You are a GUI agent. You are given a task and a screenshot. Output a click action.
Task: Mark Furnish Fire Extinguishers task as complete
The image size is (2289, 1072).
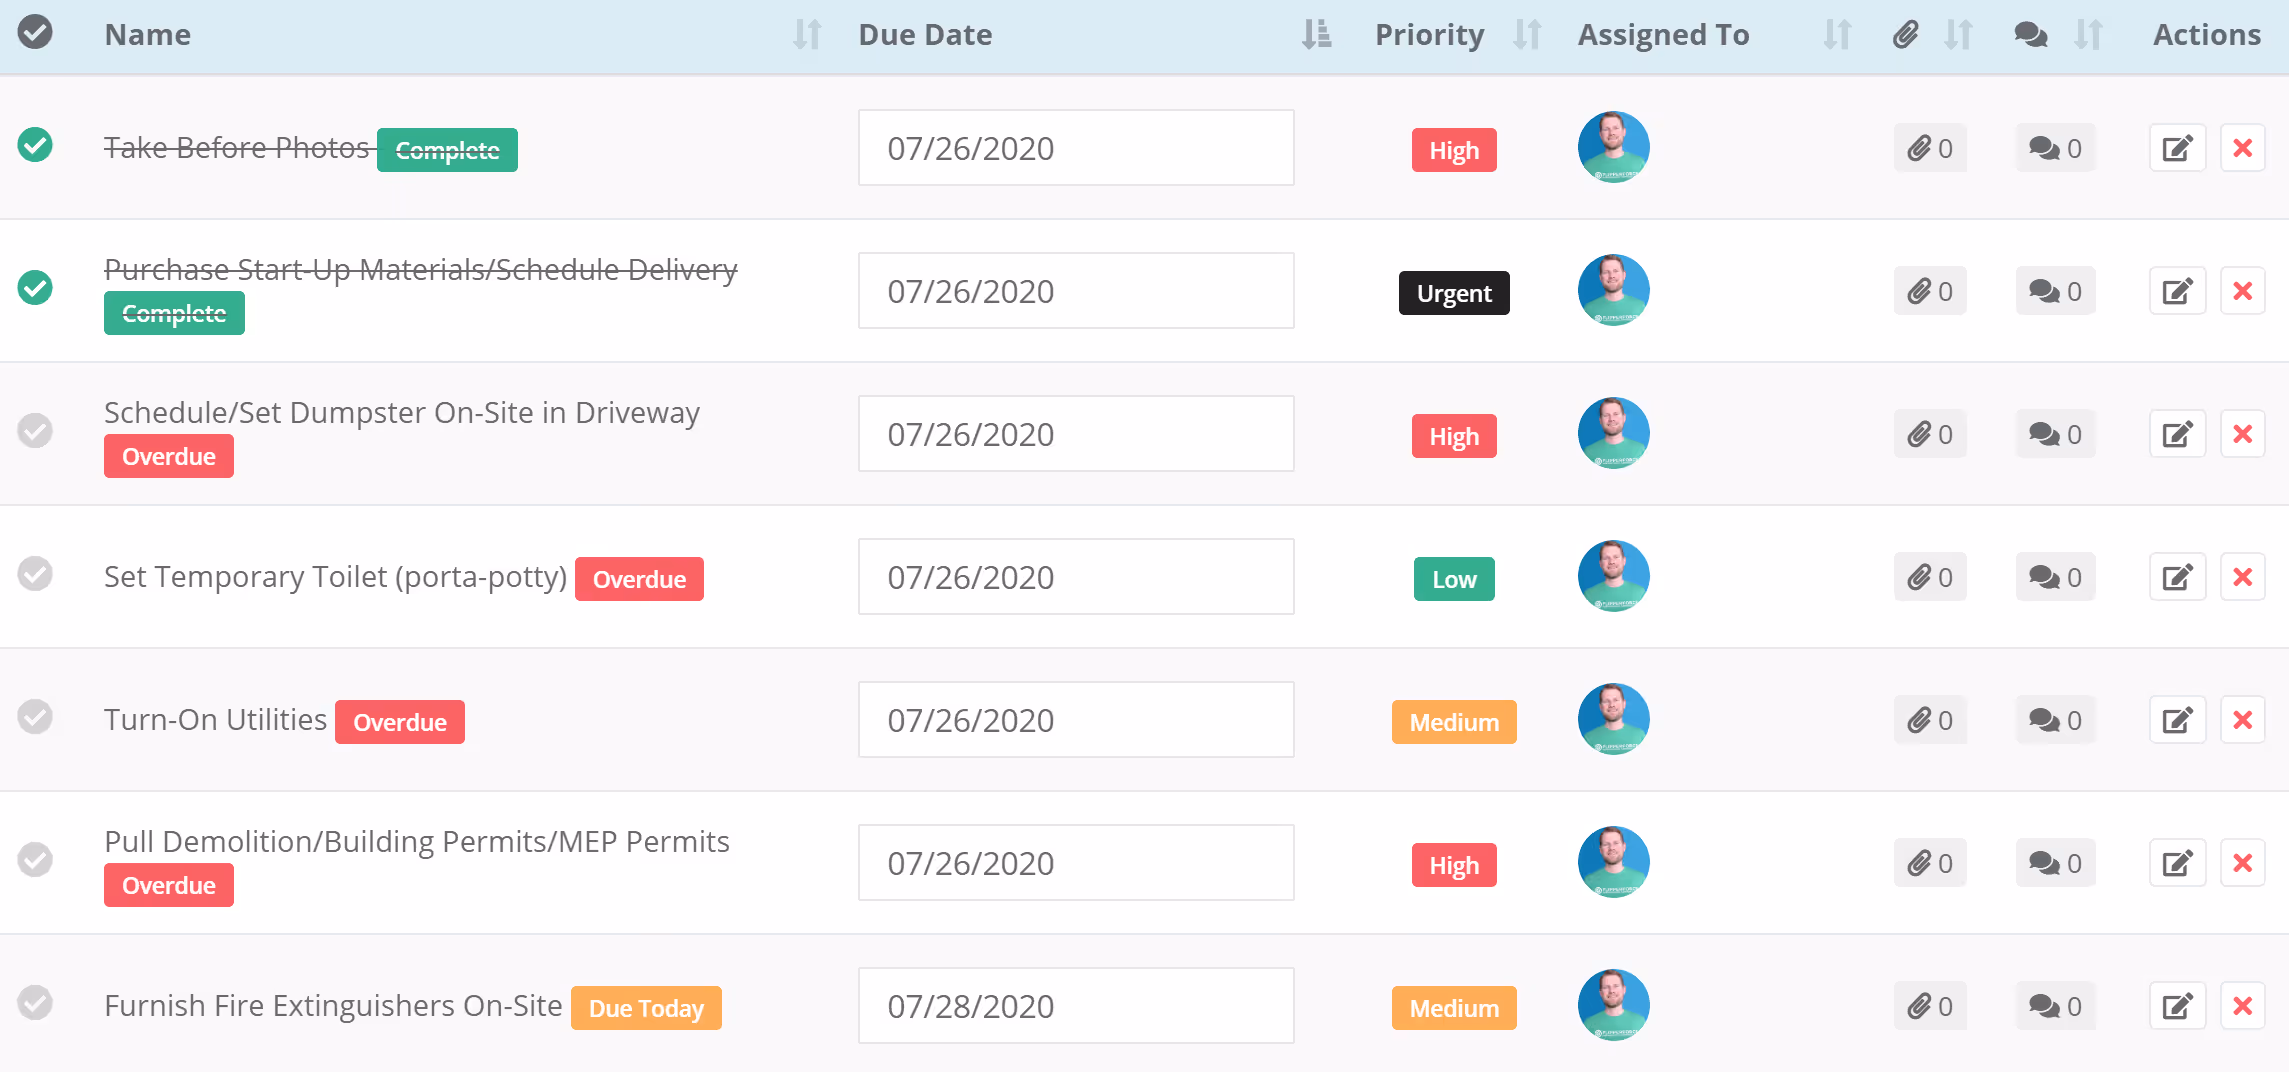point(35,1003)
